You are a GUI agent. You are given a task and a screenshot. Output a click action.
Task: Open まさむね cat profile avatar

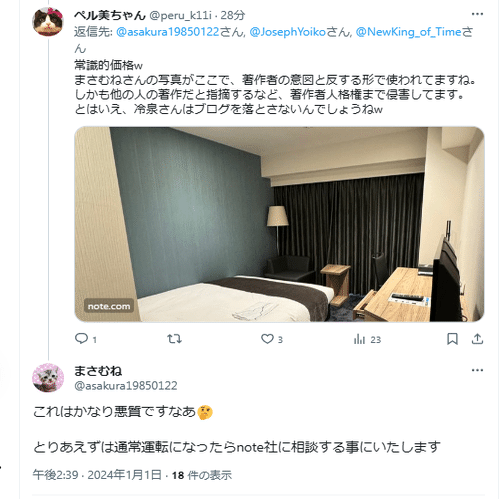tap(48, 378)
